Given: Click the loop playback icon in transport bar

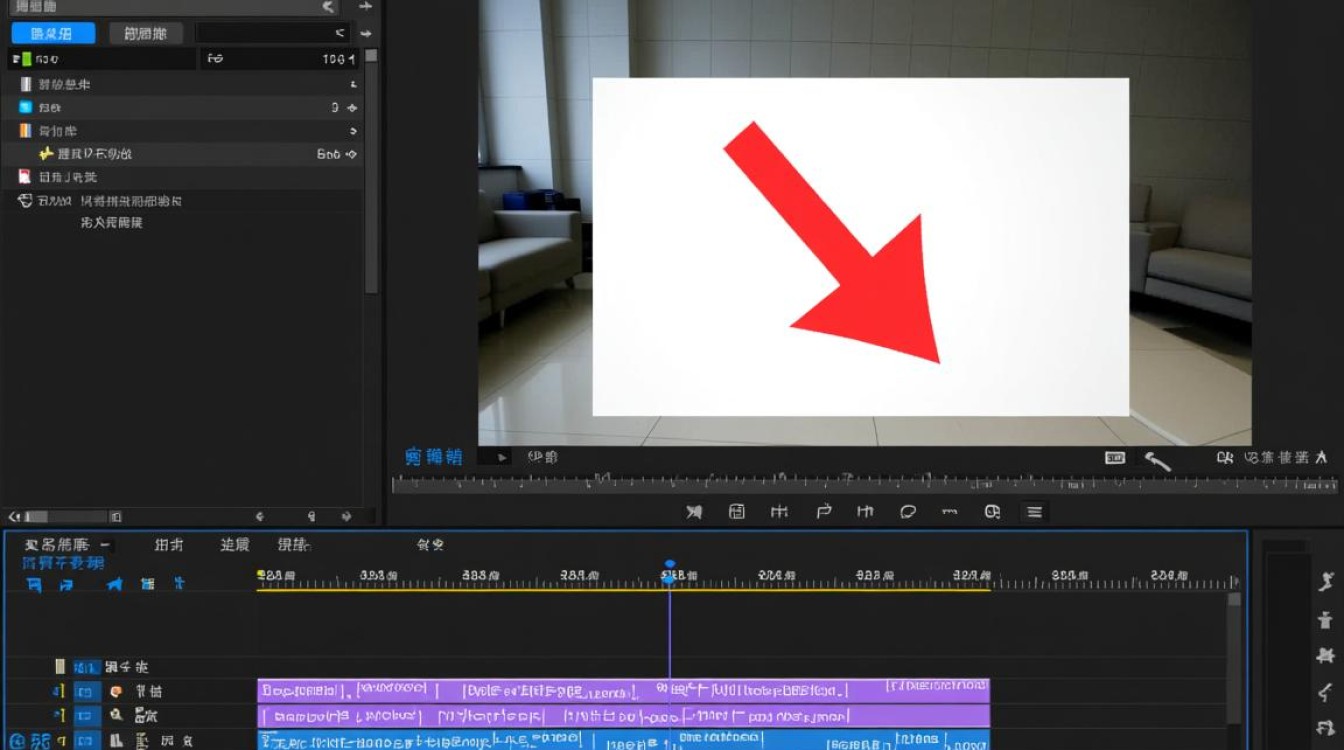Looking at the screenshot, I should click(x=908, y=512).
